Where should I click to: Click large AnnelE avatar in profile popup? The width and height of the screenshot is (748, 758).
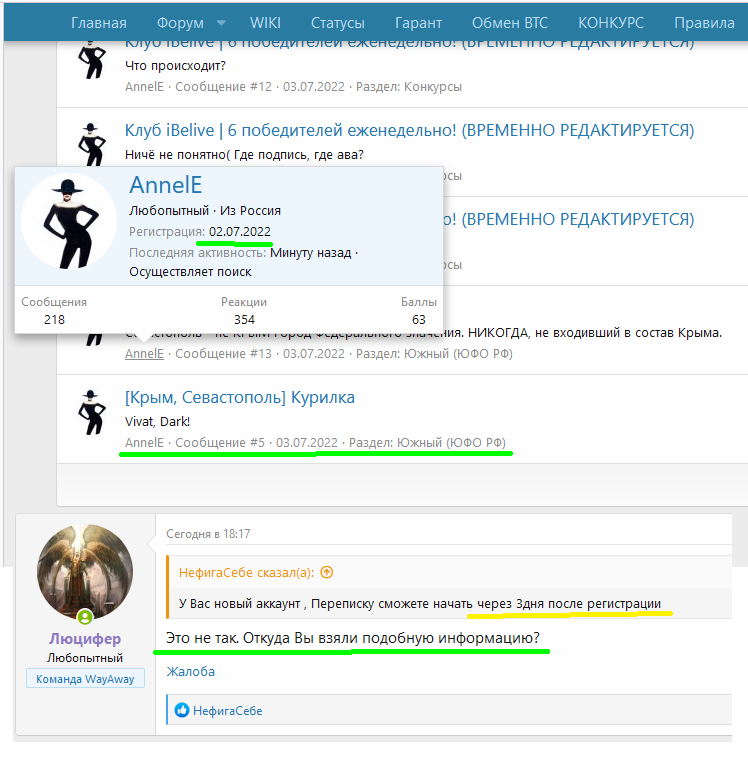(x=69, y=221)
